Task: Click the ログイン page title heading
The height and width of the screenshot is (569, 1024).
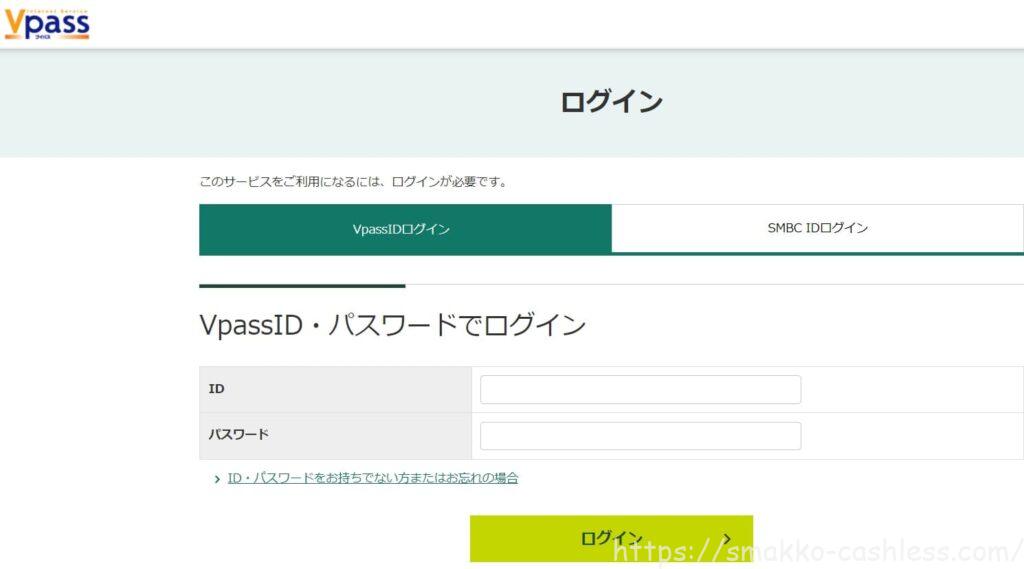Action: [x=611, y=102]
